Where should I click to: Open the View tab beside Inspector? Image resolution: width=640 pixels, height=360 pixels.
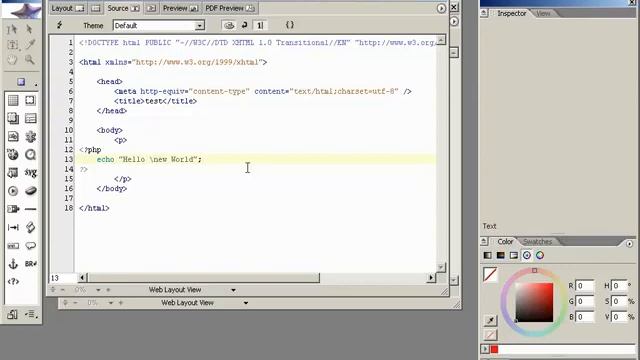pyautogui.click(x=543, y=13)
